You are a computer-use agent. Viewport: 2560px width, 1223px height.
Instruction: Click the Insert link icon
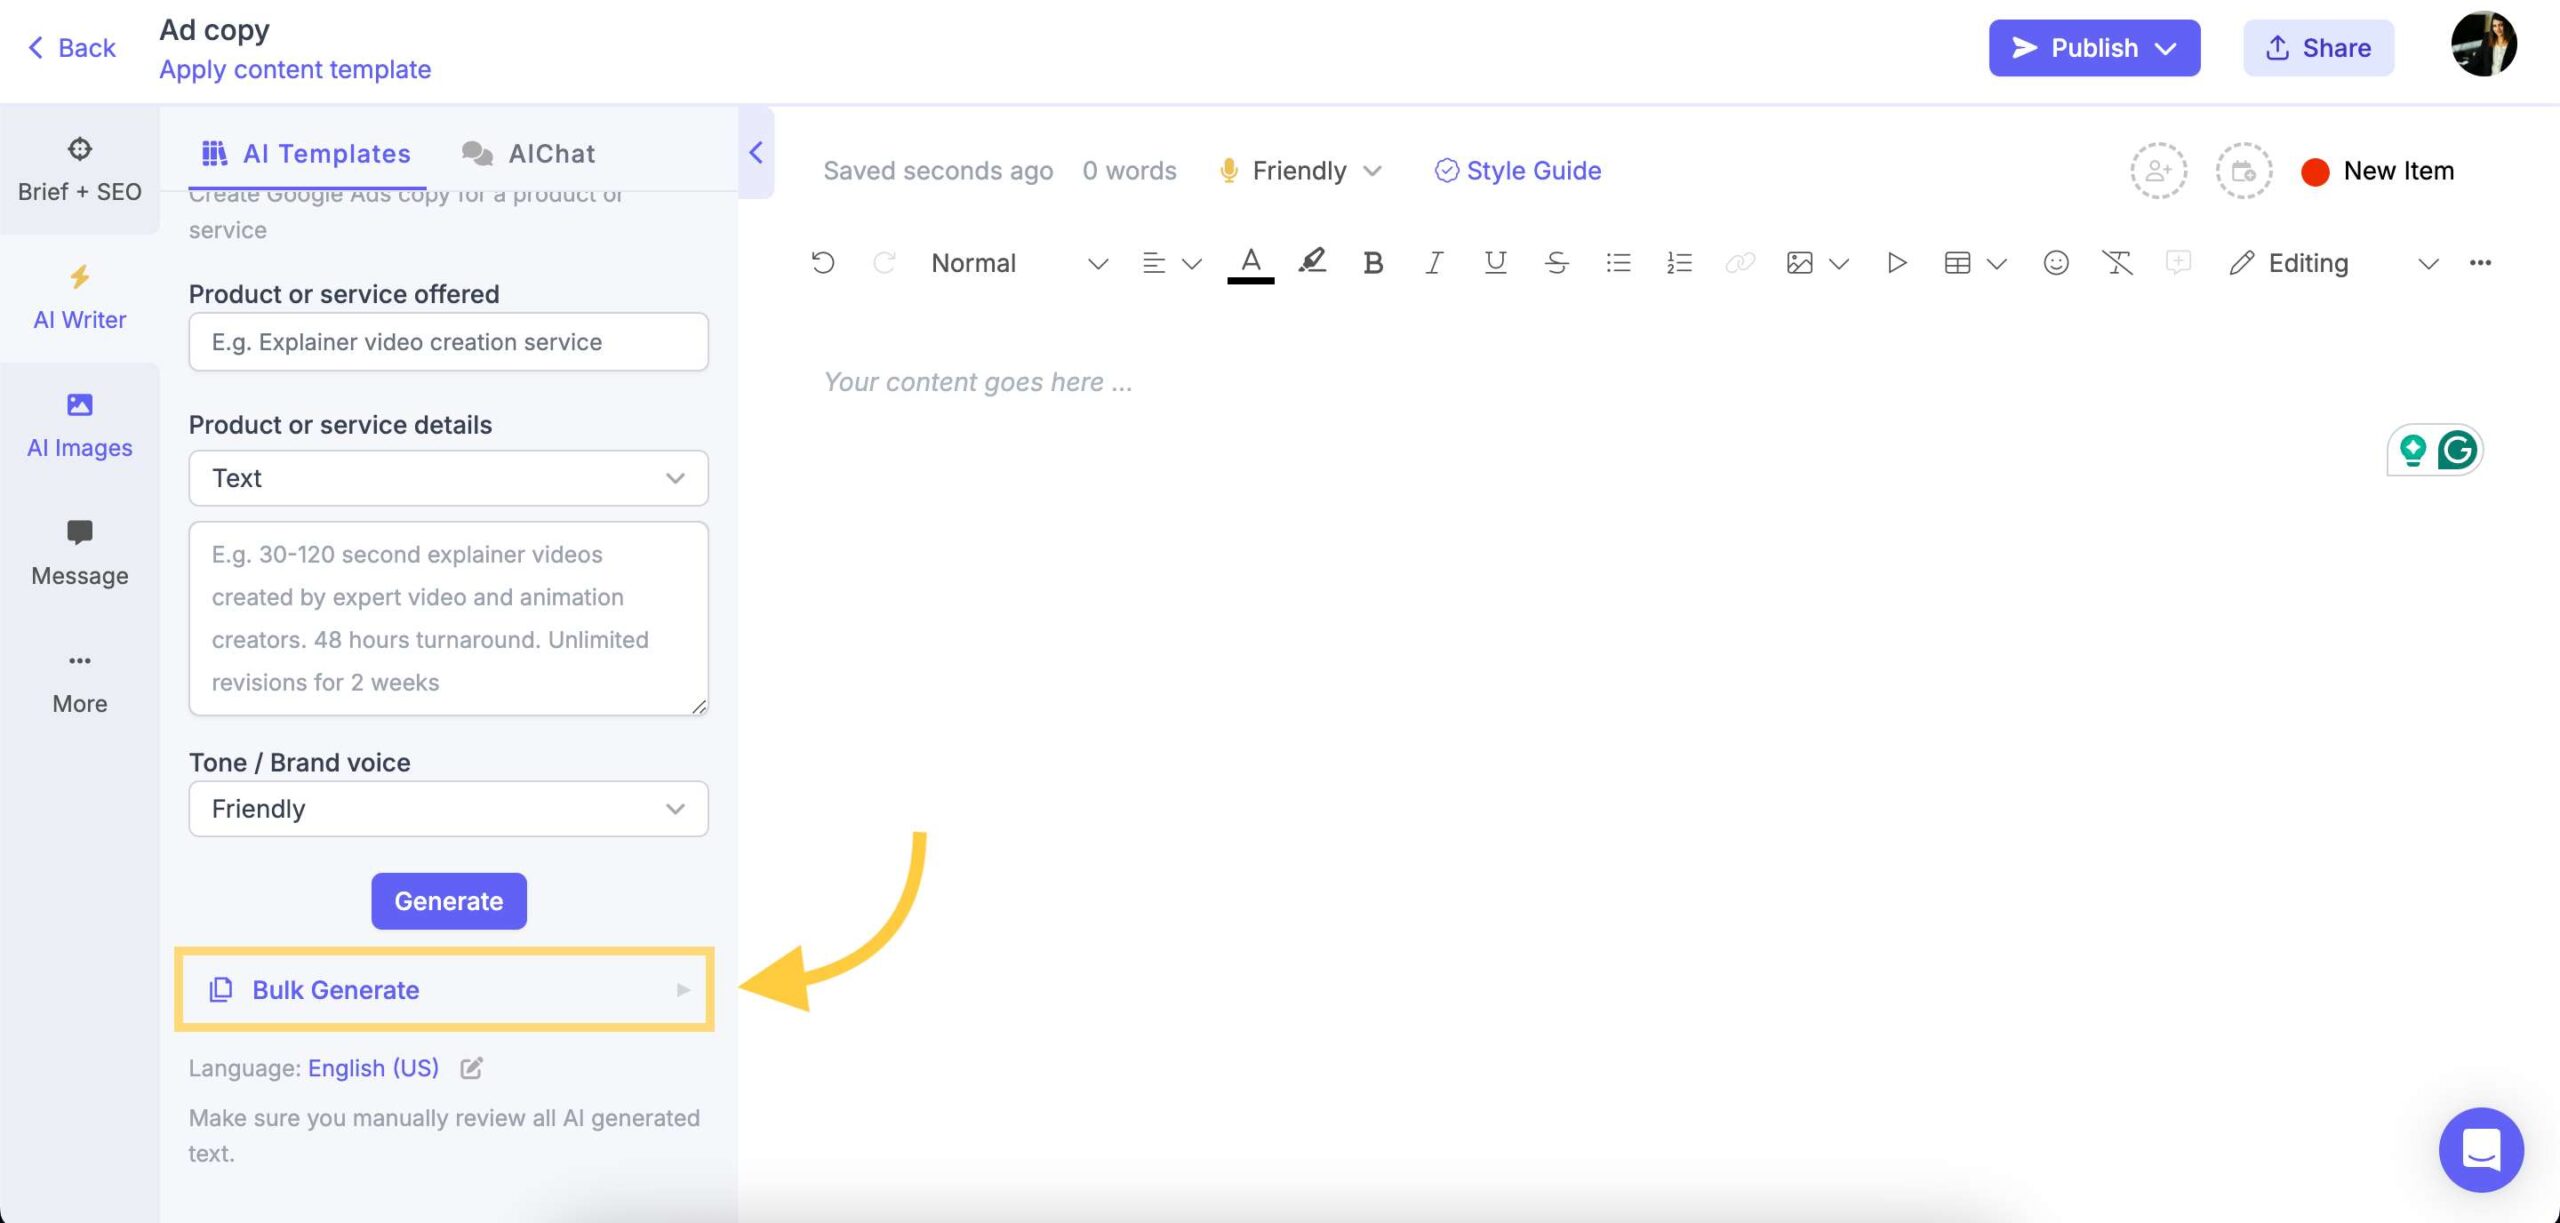click(1740, 261)
